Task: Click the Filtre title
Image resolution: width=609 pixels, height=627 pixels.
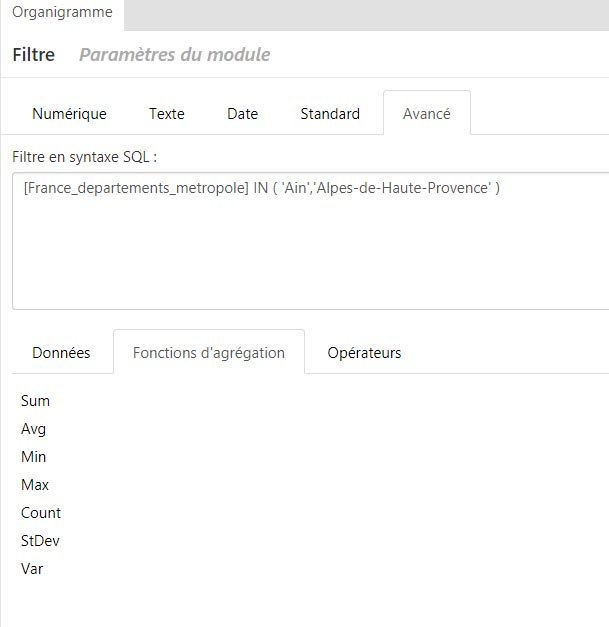Action: (x=34, y=54)
